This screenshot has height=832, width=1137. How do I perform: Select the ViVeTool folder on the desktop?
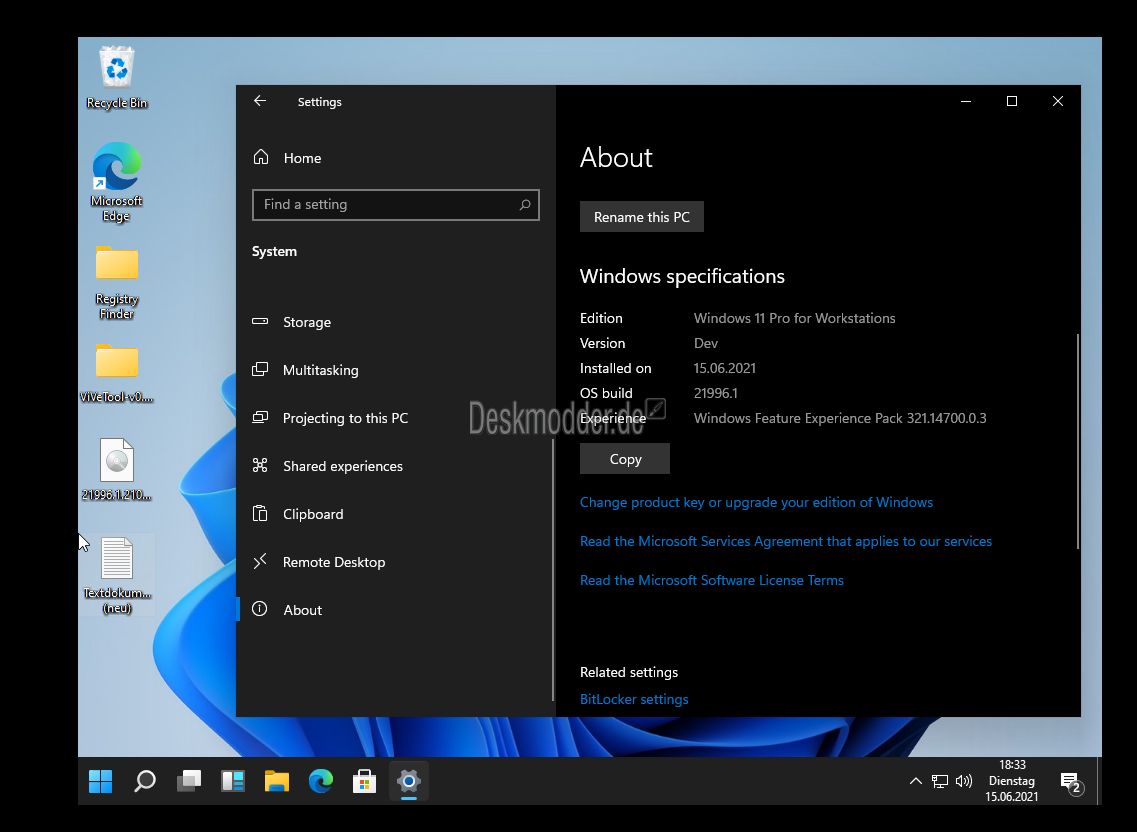click(x=117, y=374)
